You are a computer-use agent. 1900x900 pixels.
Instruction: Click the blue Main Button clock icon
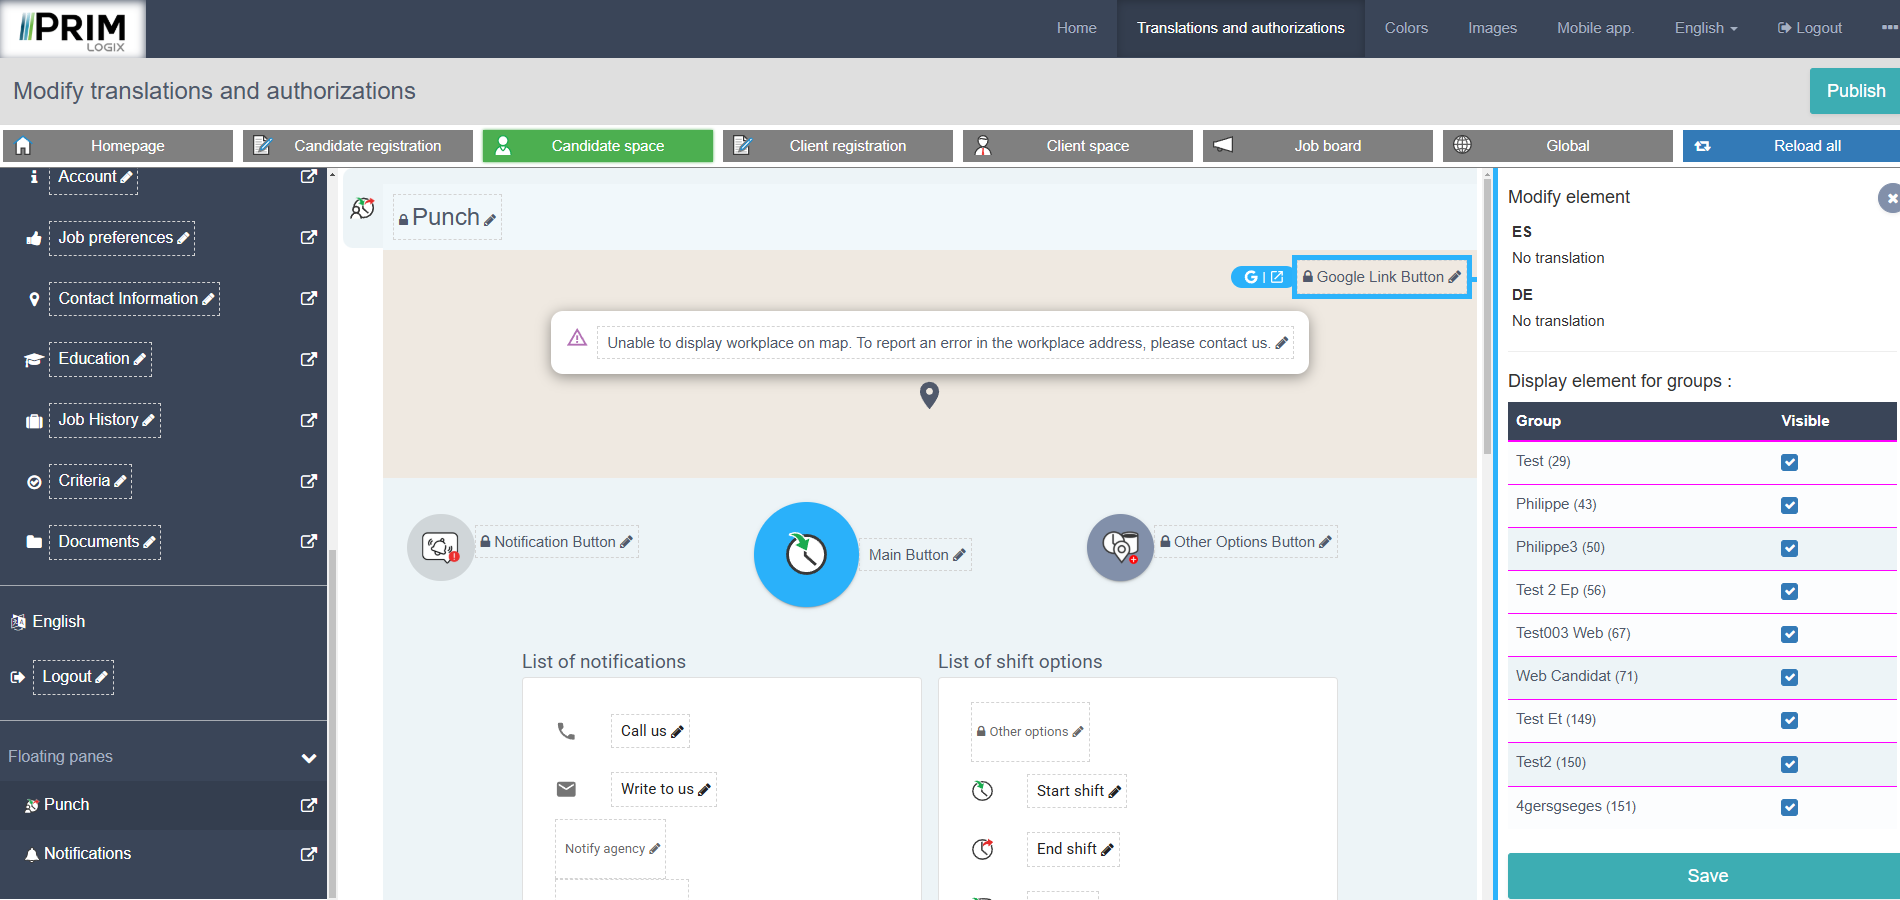point(805,554)
